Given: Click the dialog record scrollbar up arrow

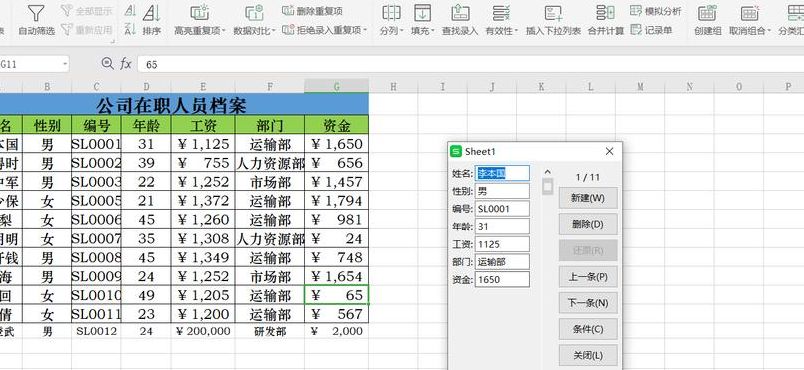Looking at the screenshot, I should 548,172.
